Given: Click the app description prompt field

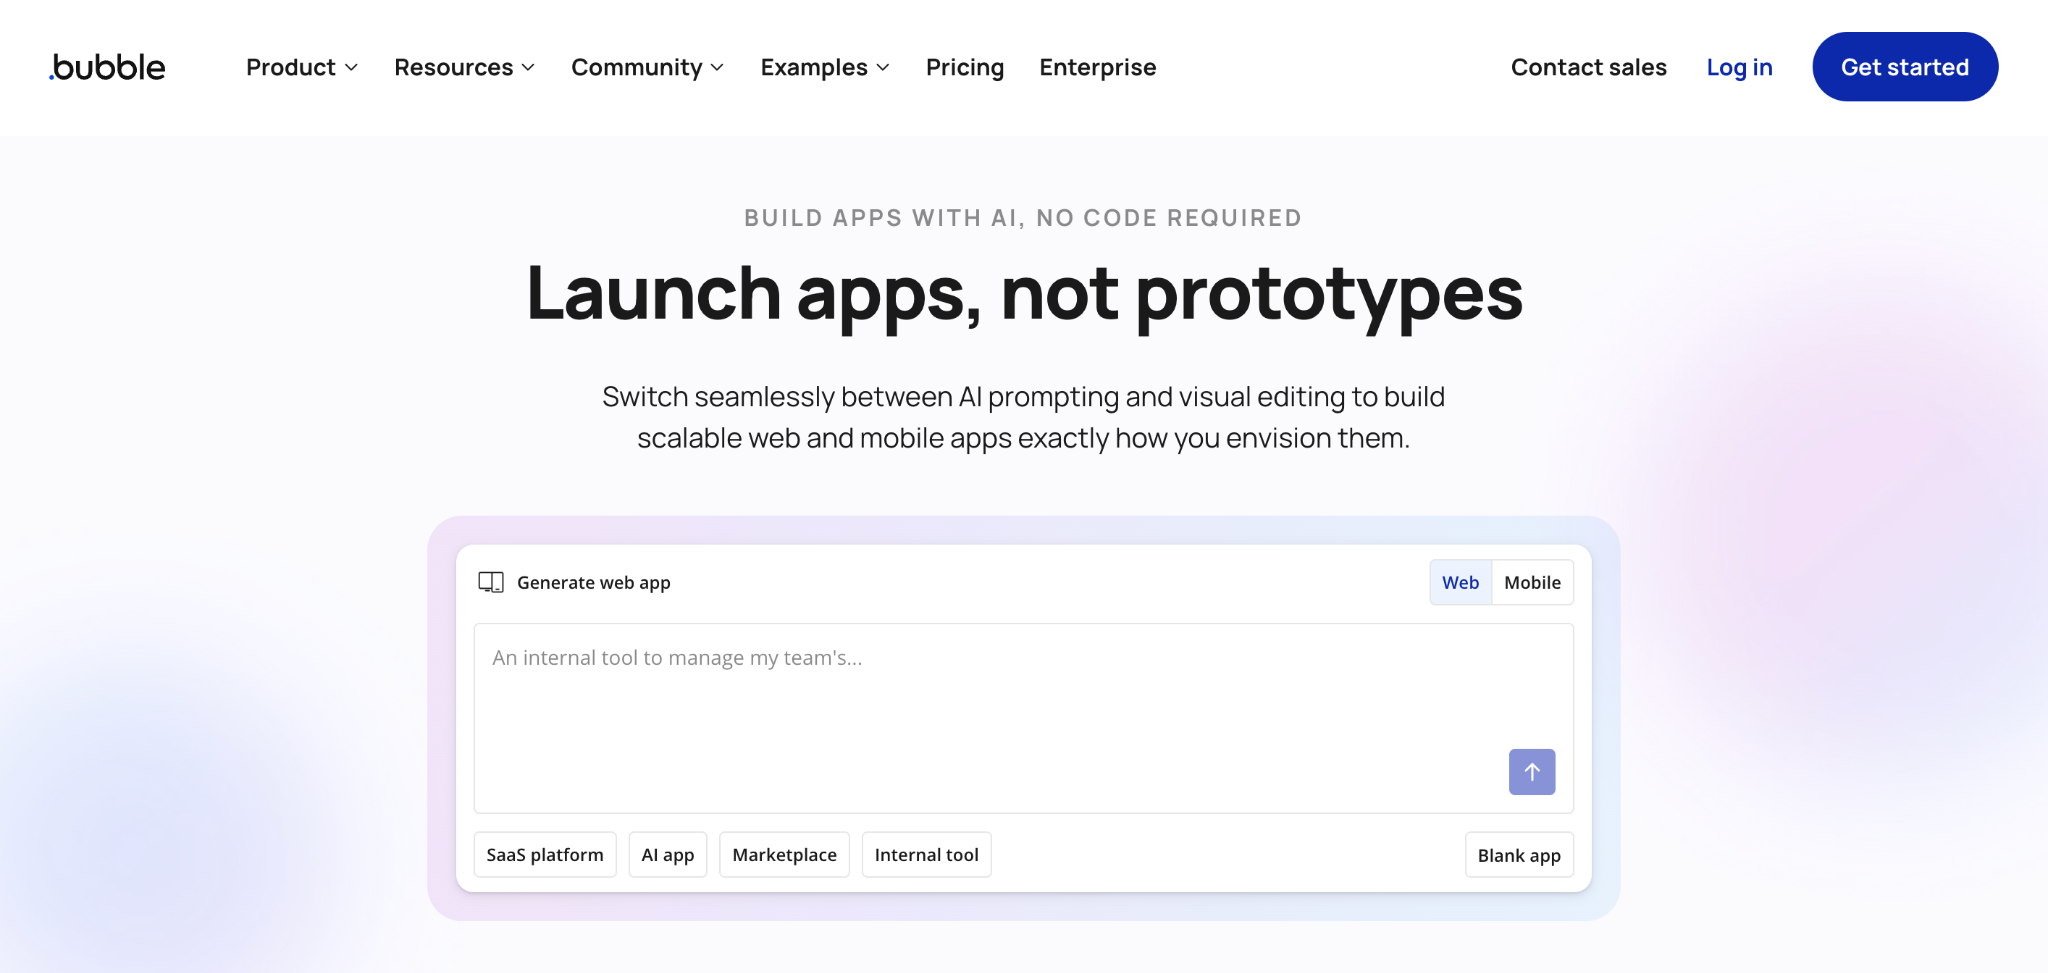Looking at the screenshot, I should pos(1024,718).
